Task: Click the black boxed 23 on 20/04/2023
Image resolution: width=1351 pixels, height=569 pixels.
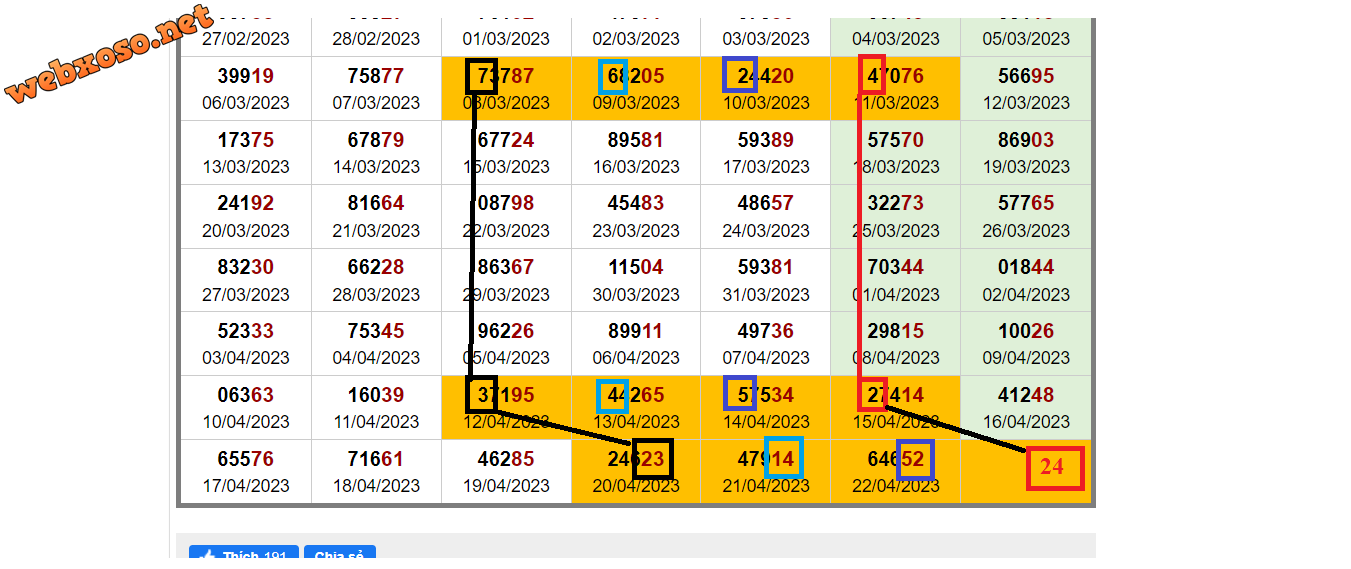Action: click(652, 459)
